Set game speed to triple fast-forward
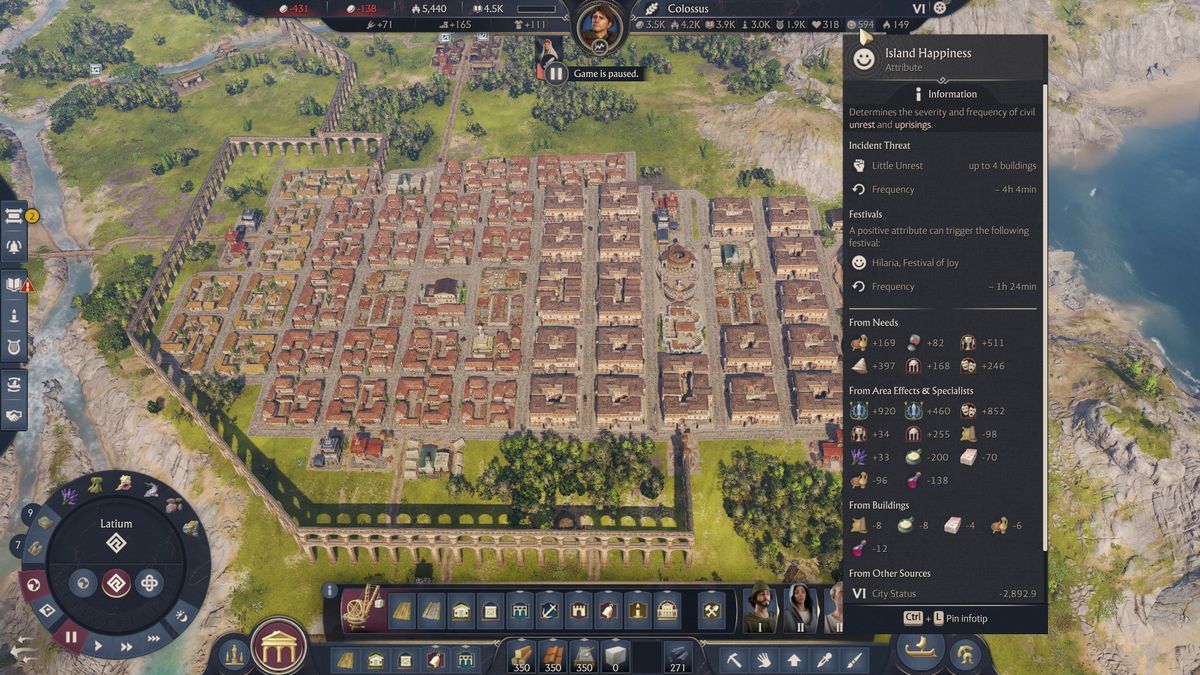Image resolution: width=1200 pixels, height=675 pixels. click(x=154, y=638)
